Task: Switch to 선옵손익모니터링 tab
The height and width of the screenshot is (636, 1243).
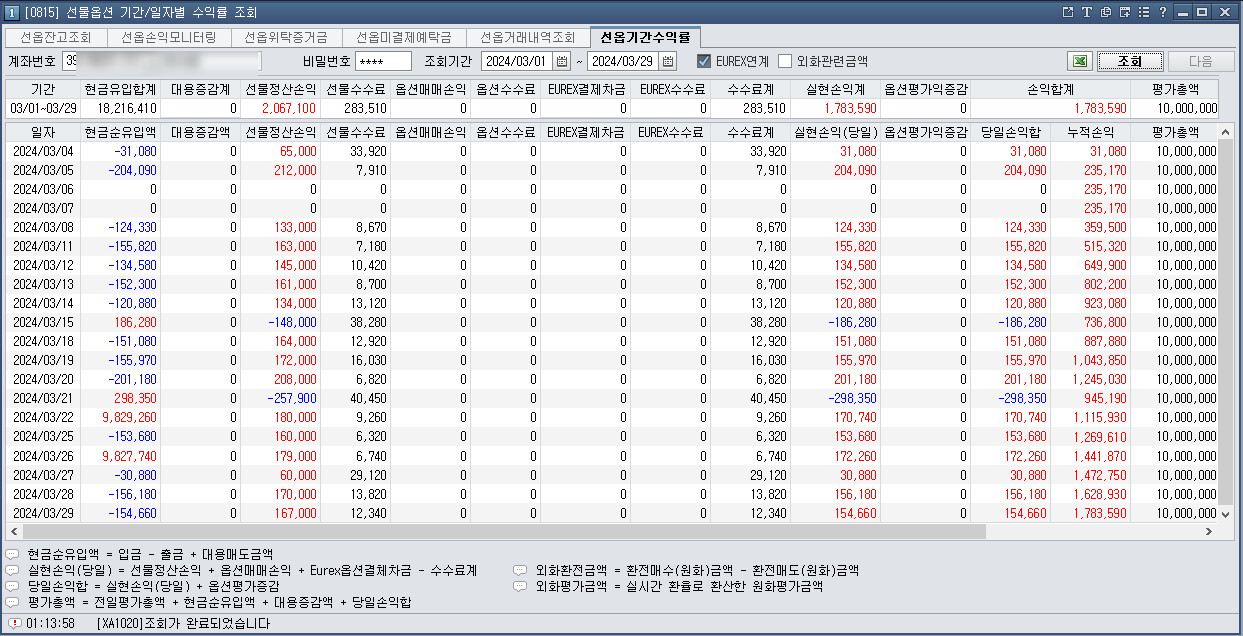Action: click(167, 38)
